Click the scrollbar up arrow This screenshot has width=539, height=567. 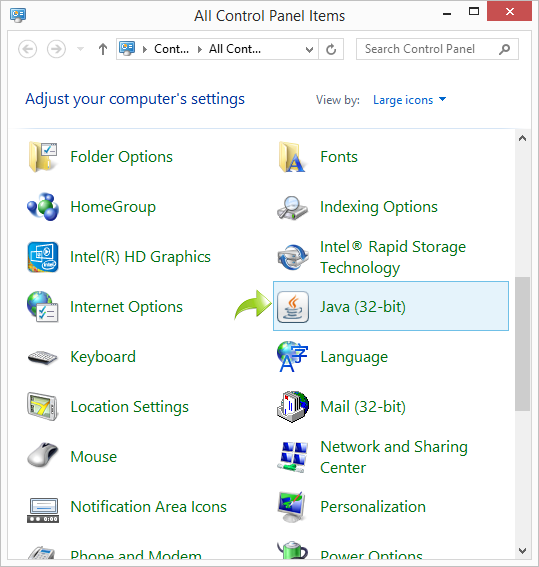[x=522, y=138]
